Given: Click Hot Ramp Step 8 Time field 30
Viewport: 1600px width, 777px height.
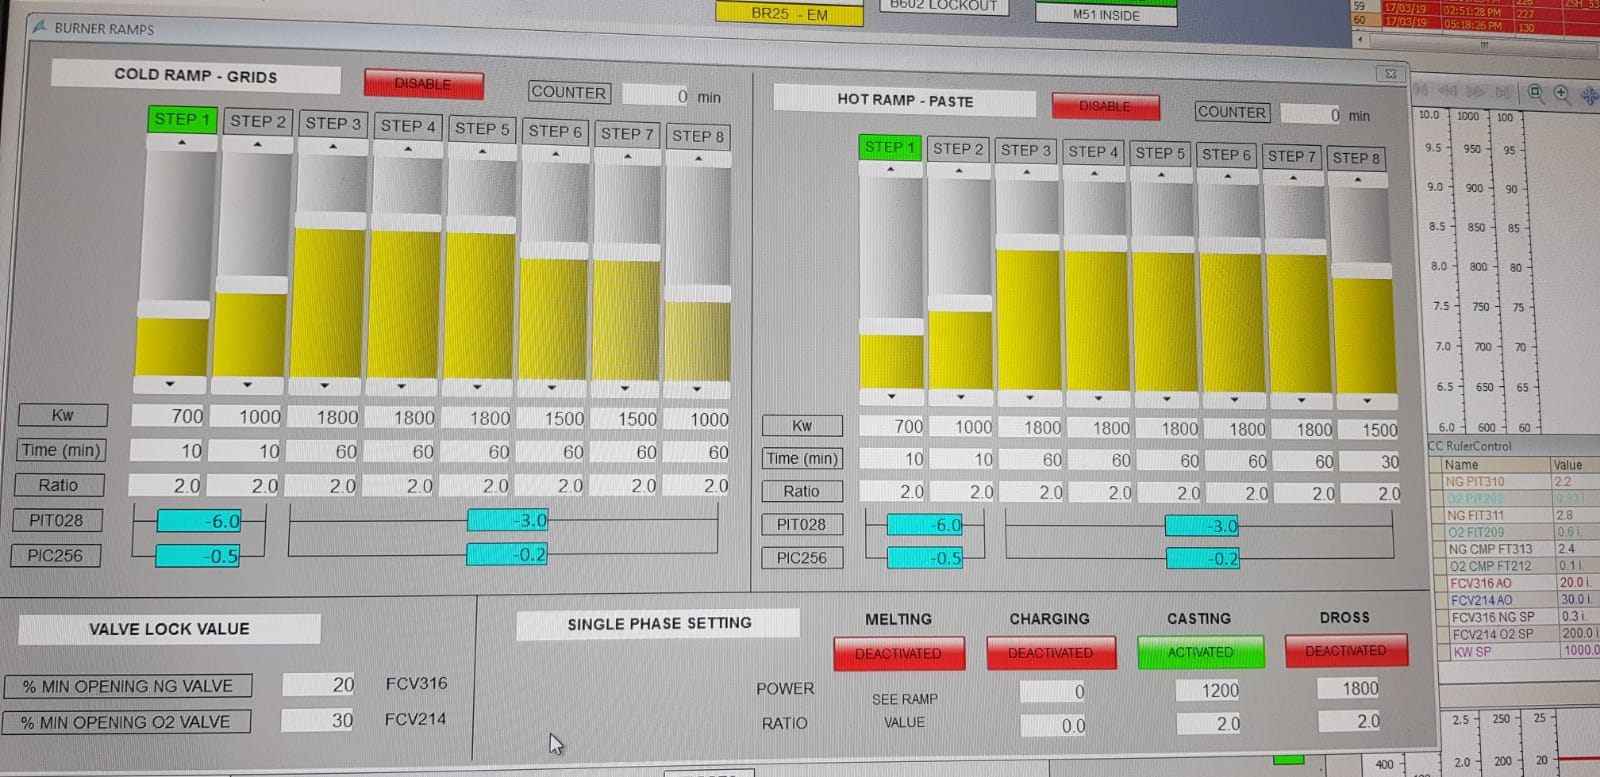Looking at the screenshot, I should 1369,462.
